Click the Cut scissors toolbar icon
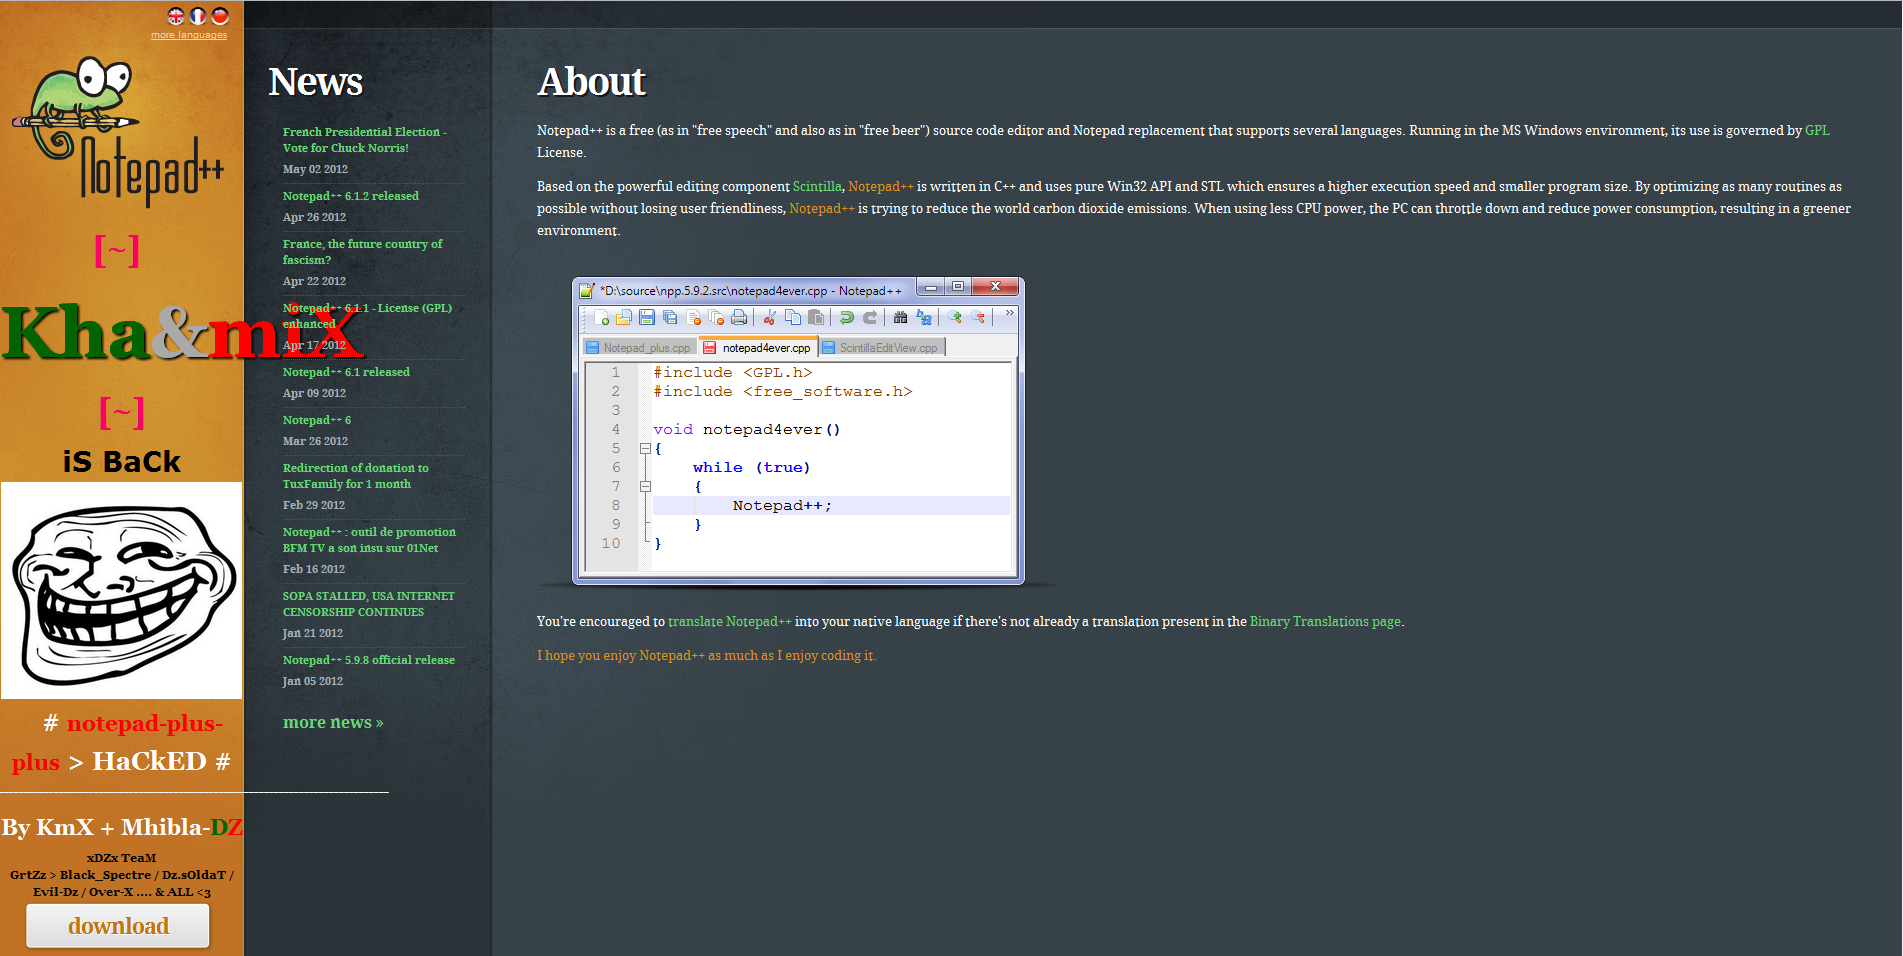 tap(769, 317)
